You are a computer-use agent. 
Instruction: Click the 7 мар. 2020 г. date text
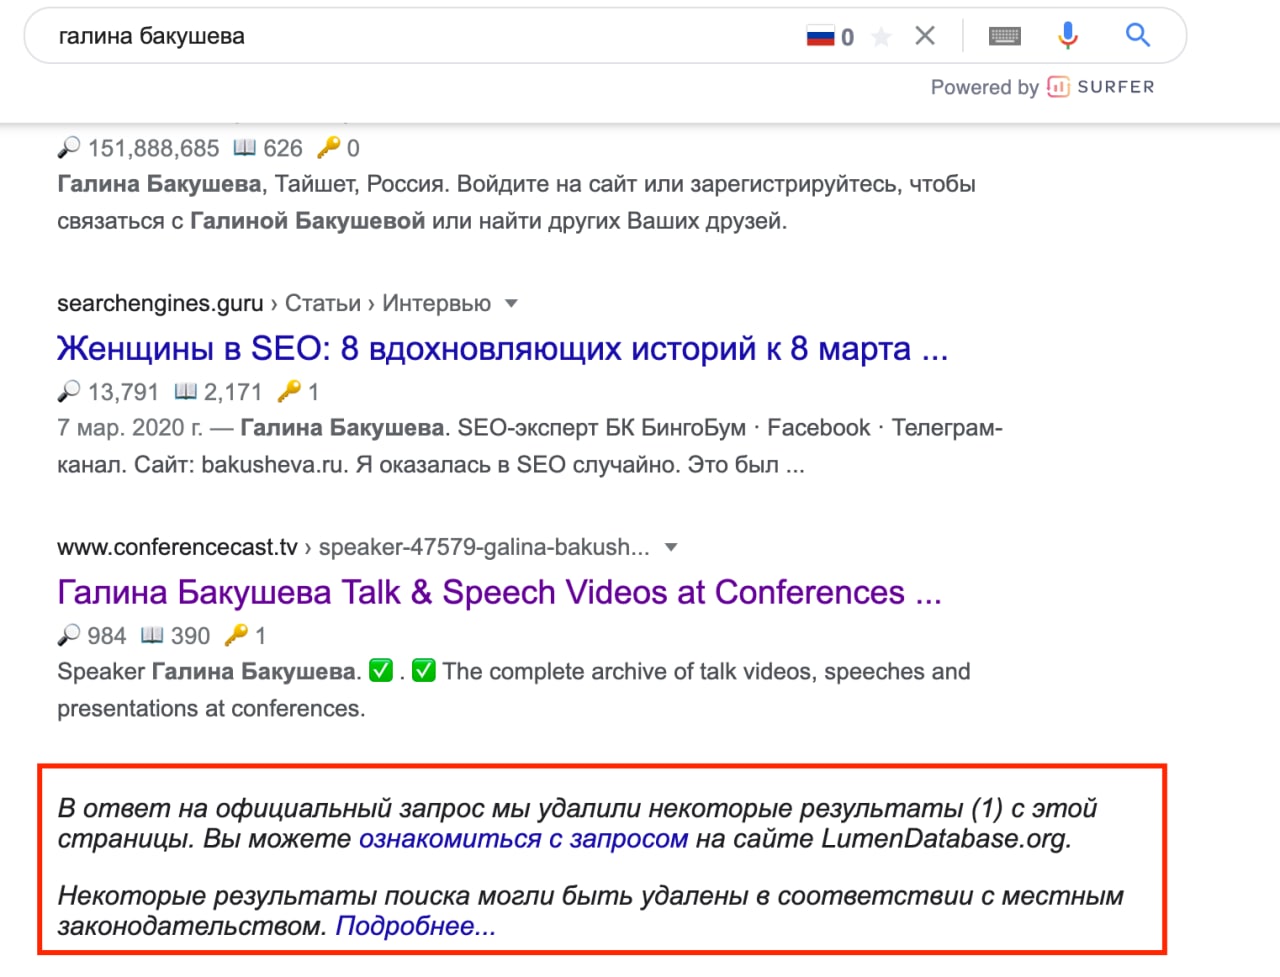click(129, 428)
